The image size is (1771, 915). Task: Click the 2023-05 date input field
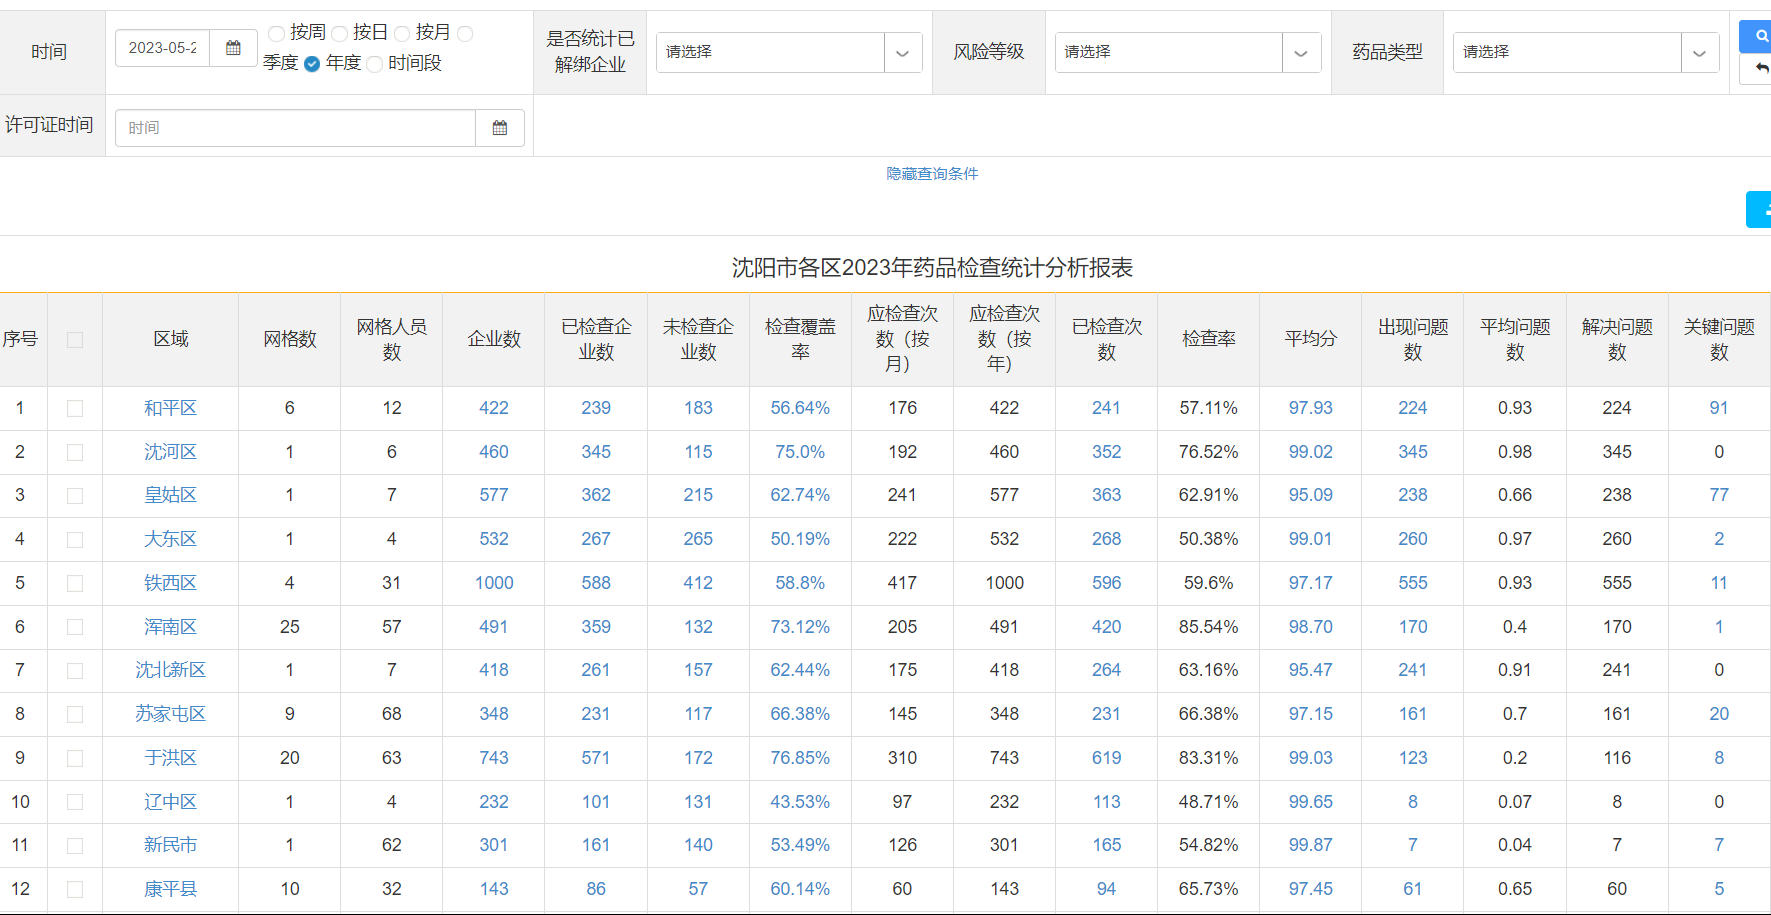163,48
